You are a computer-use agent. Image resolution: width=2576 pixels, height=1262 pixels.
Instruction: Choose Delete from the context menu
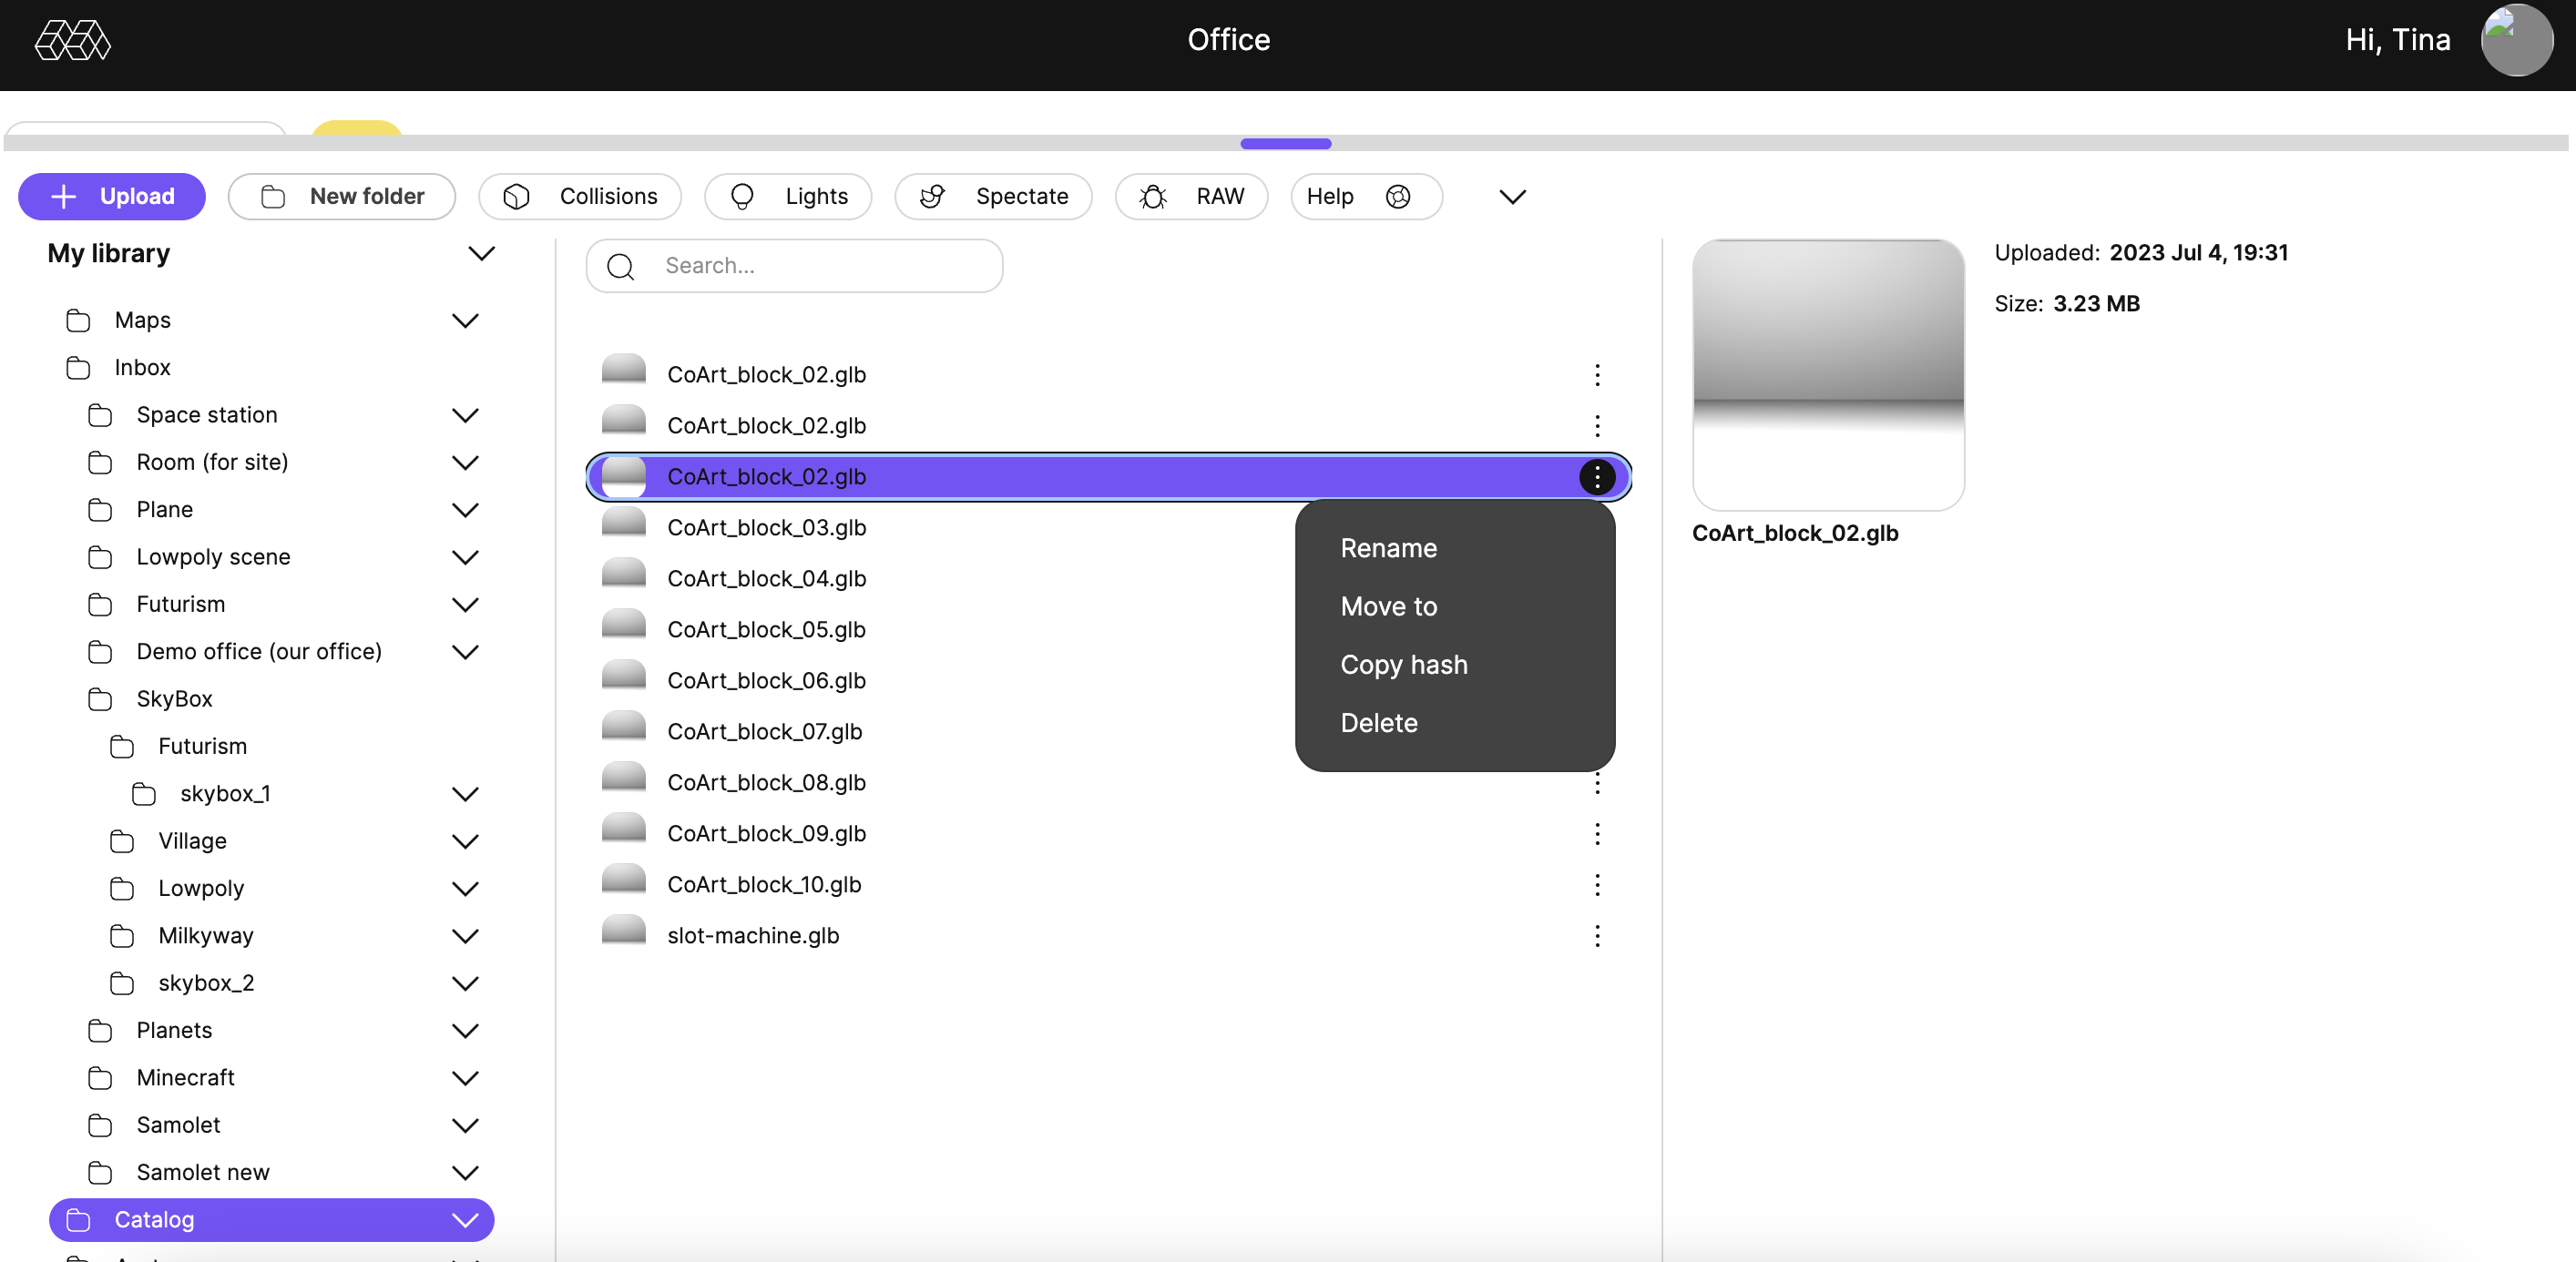pos(1378,723)
